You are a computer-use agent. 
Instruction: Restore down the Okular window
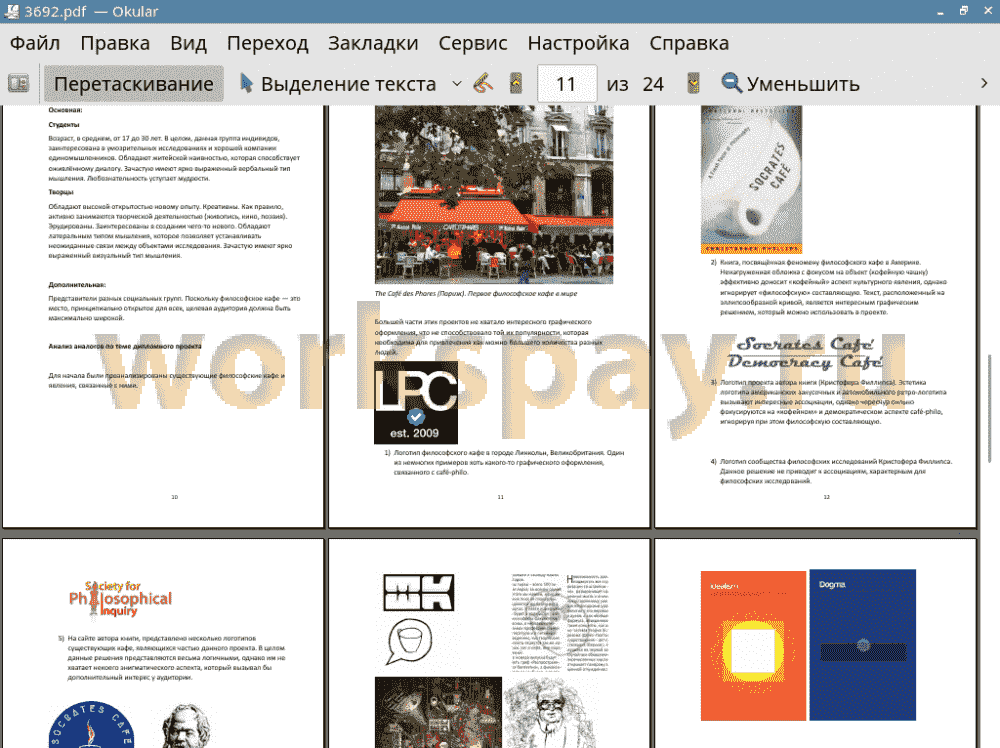click(964, 11)
